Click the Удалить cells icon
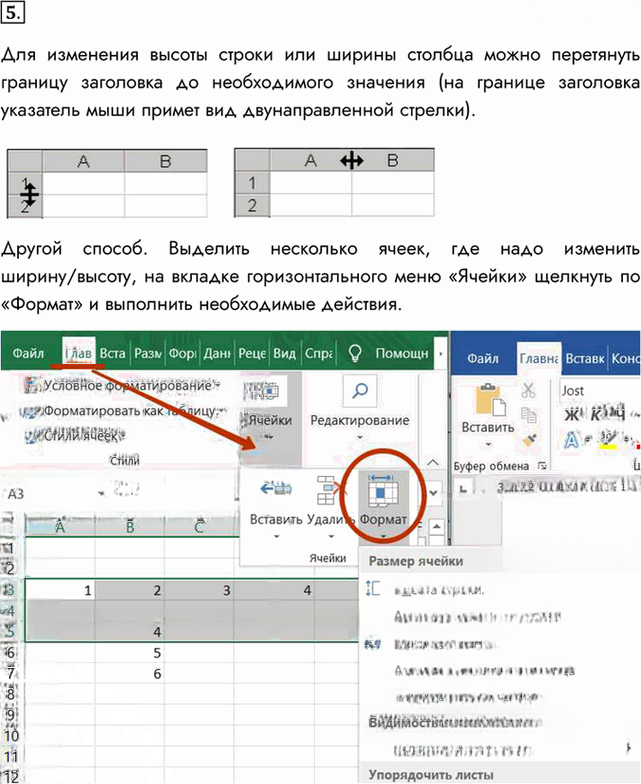 point(328,490)
